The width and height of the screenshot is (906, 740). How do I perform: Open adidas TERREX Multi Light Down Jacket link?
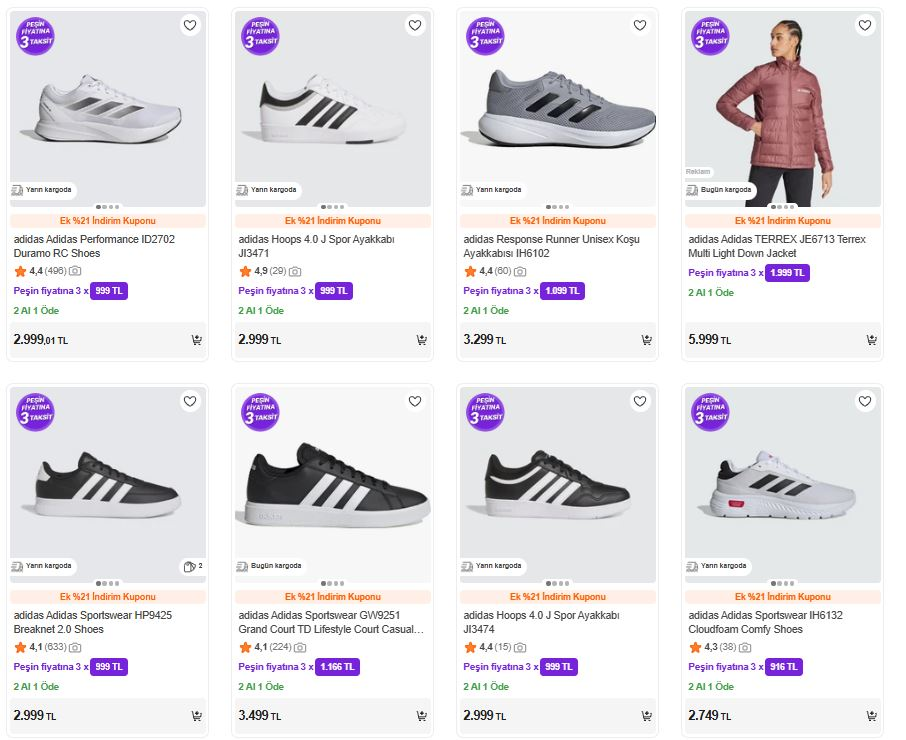click(x=777, y=246)
